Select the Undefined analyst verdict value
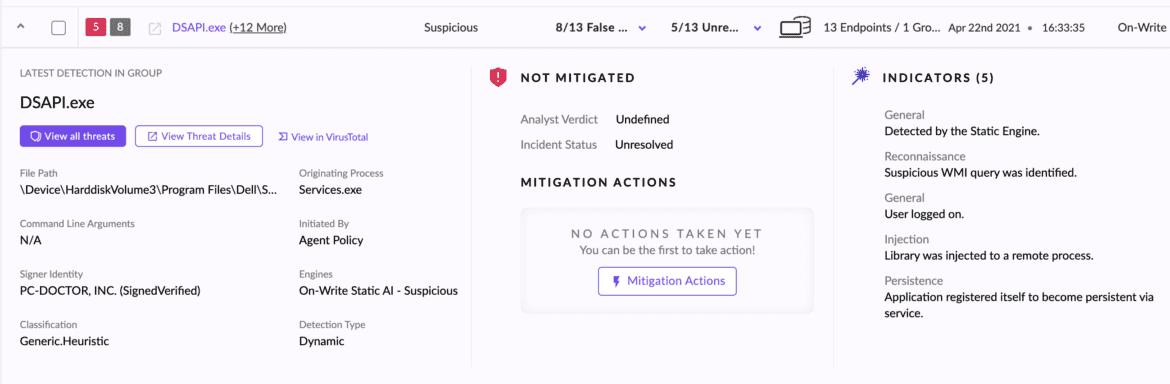 pos(642,119)
